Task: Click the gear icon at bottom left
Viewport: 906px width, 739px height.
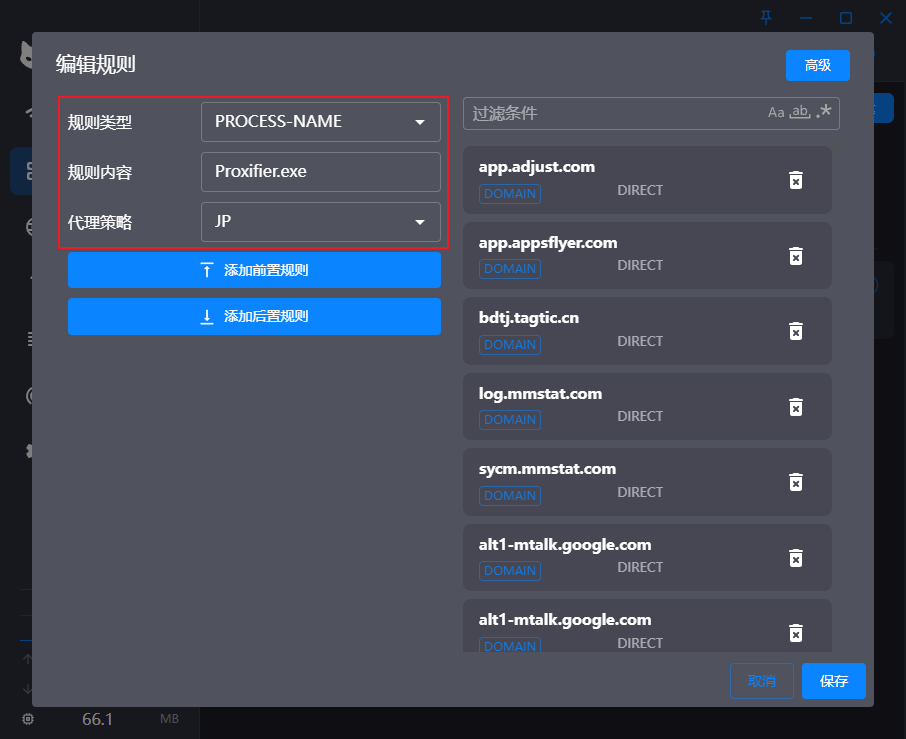Action: 27,719
